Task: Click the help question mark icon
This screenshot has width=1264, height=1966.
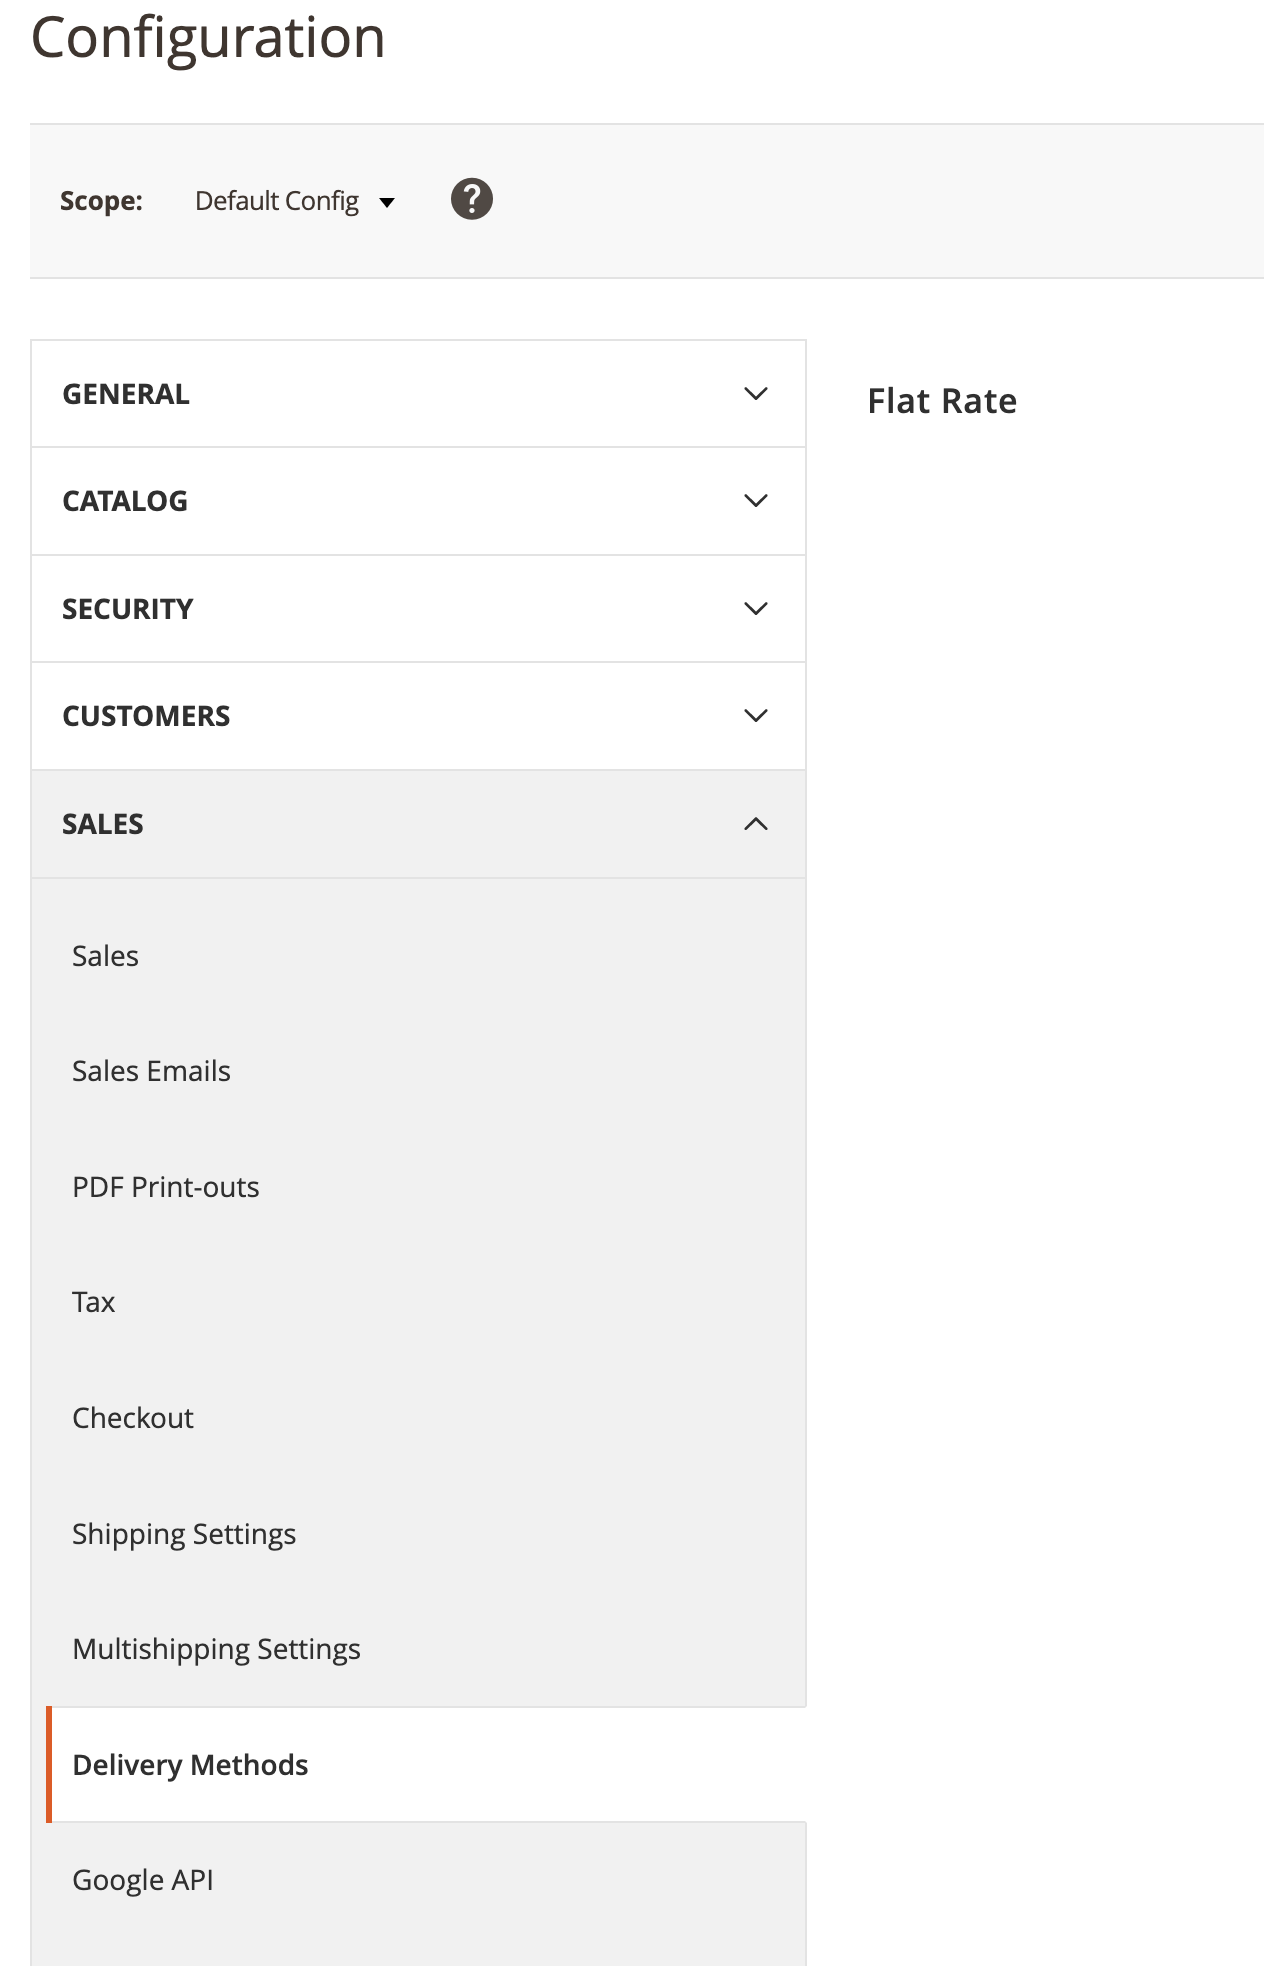Action: point(471,199)
